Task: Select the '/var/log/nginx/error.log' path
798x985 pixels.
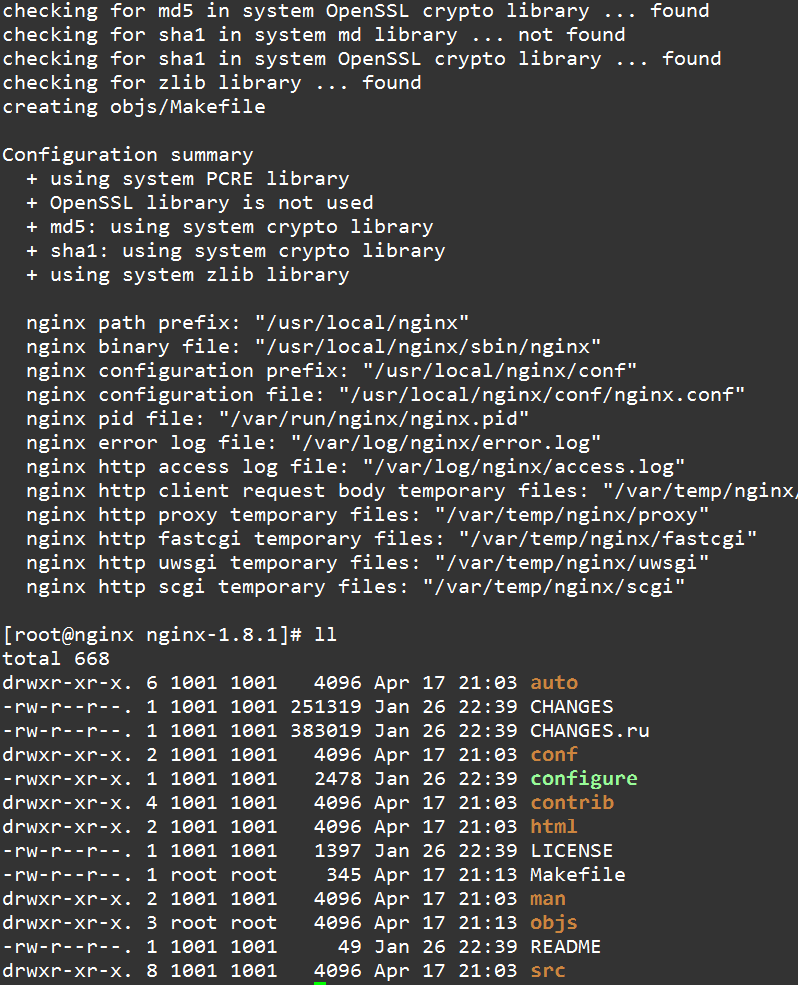Action: click(446, 443)
